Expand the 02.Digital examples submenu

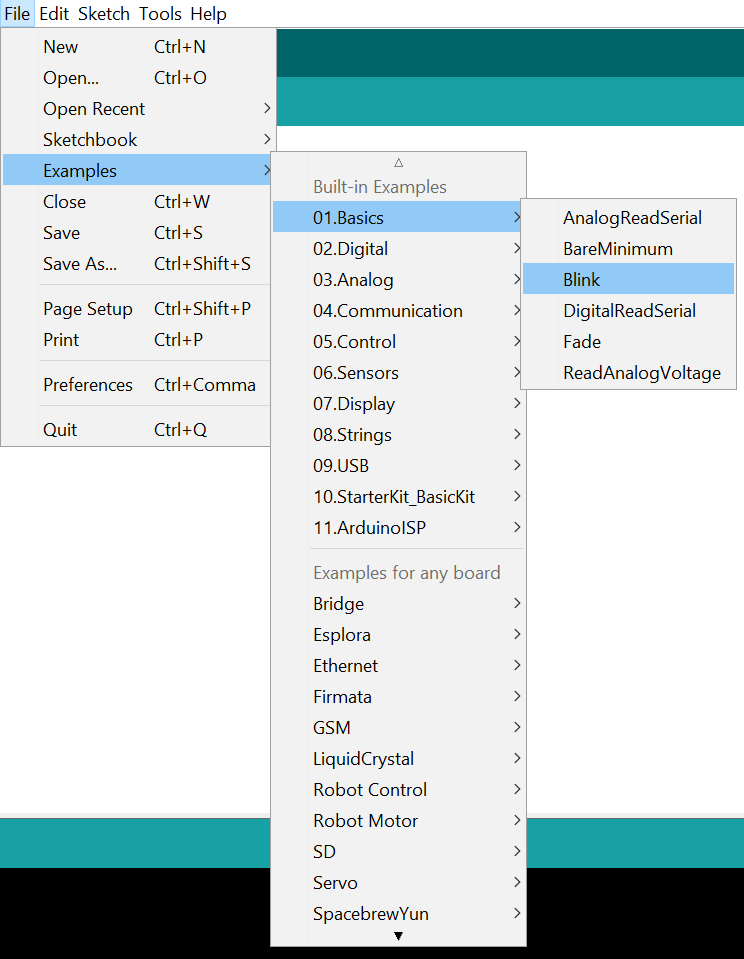point(398,248)
